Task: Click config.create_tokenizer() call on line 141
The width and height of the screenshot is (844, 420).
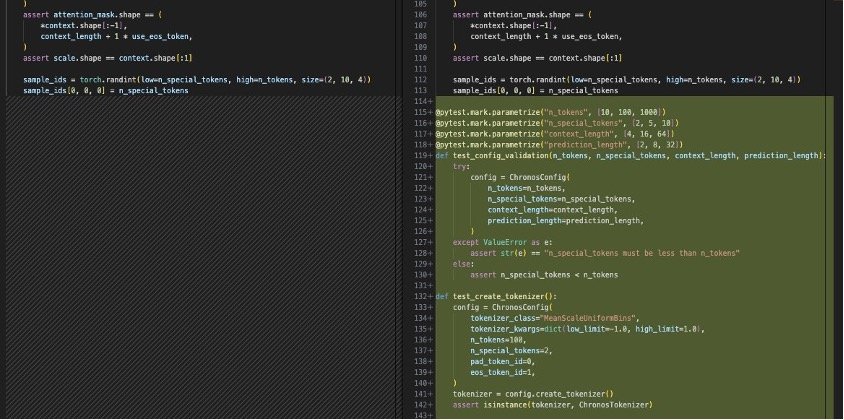Action: (x=560, y=394)
